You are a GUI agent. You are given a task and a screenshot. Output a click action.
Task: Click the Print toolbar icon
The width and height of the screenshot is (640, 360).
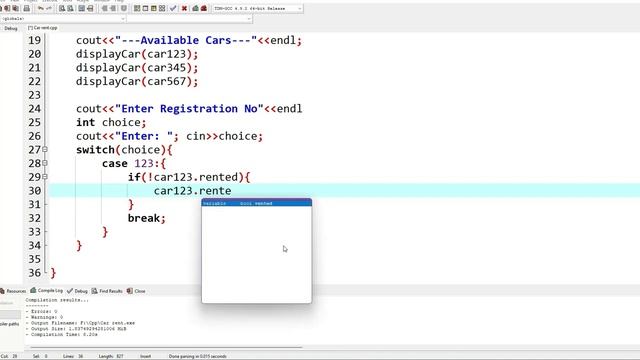click(x=27, y=8)
